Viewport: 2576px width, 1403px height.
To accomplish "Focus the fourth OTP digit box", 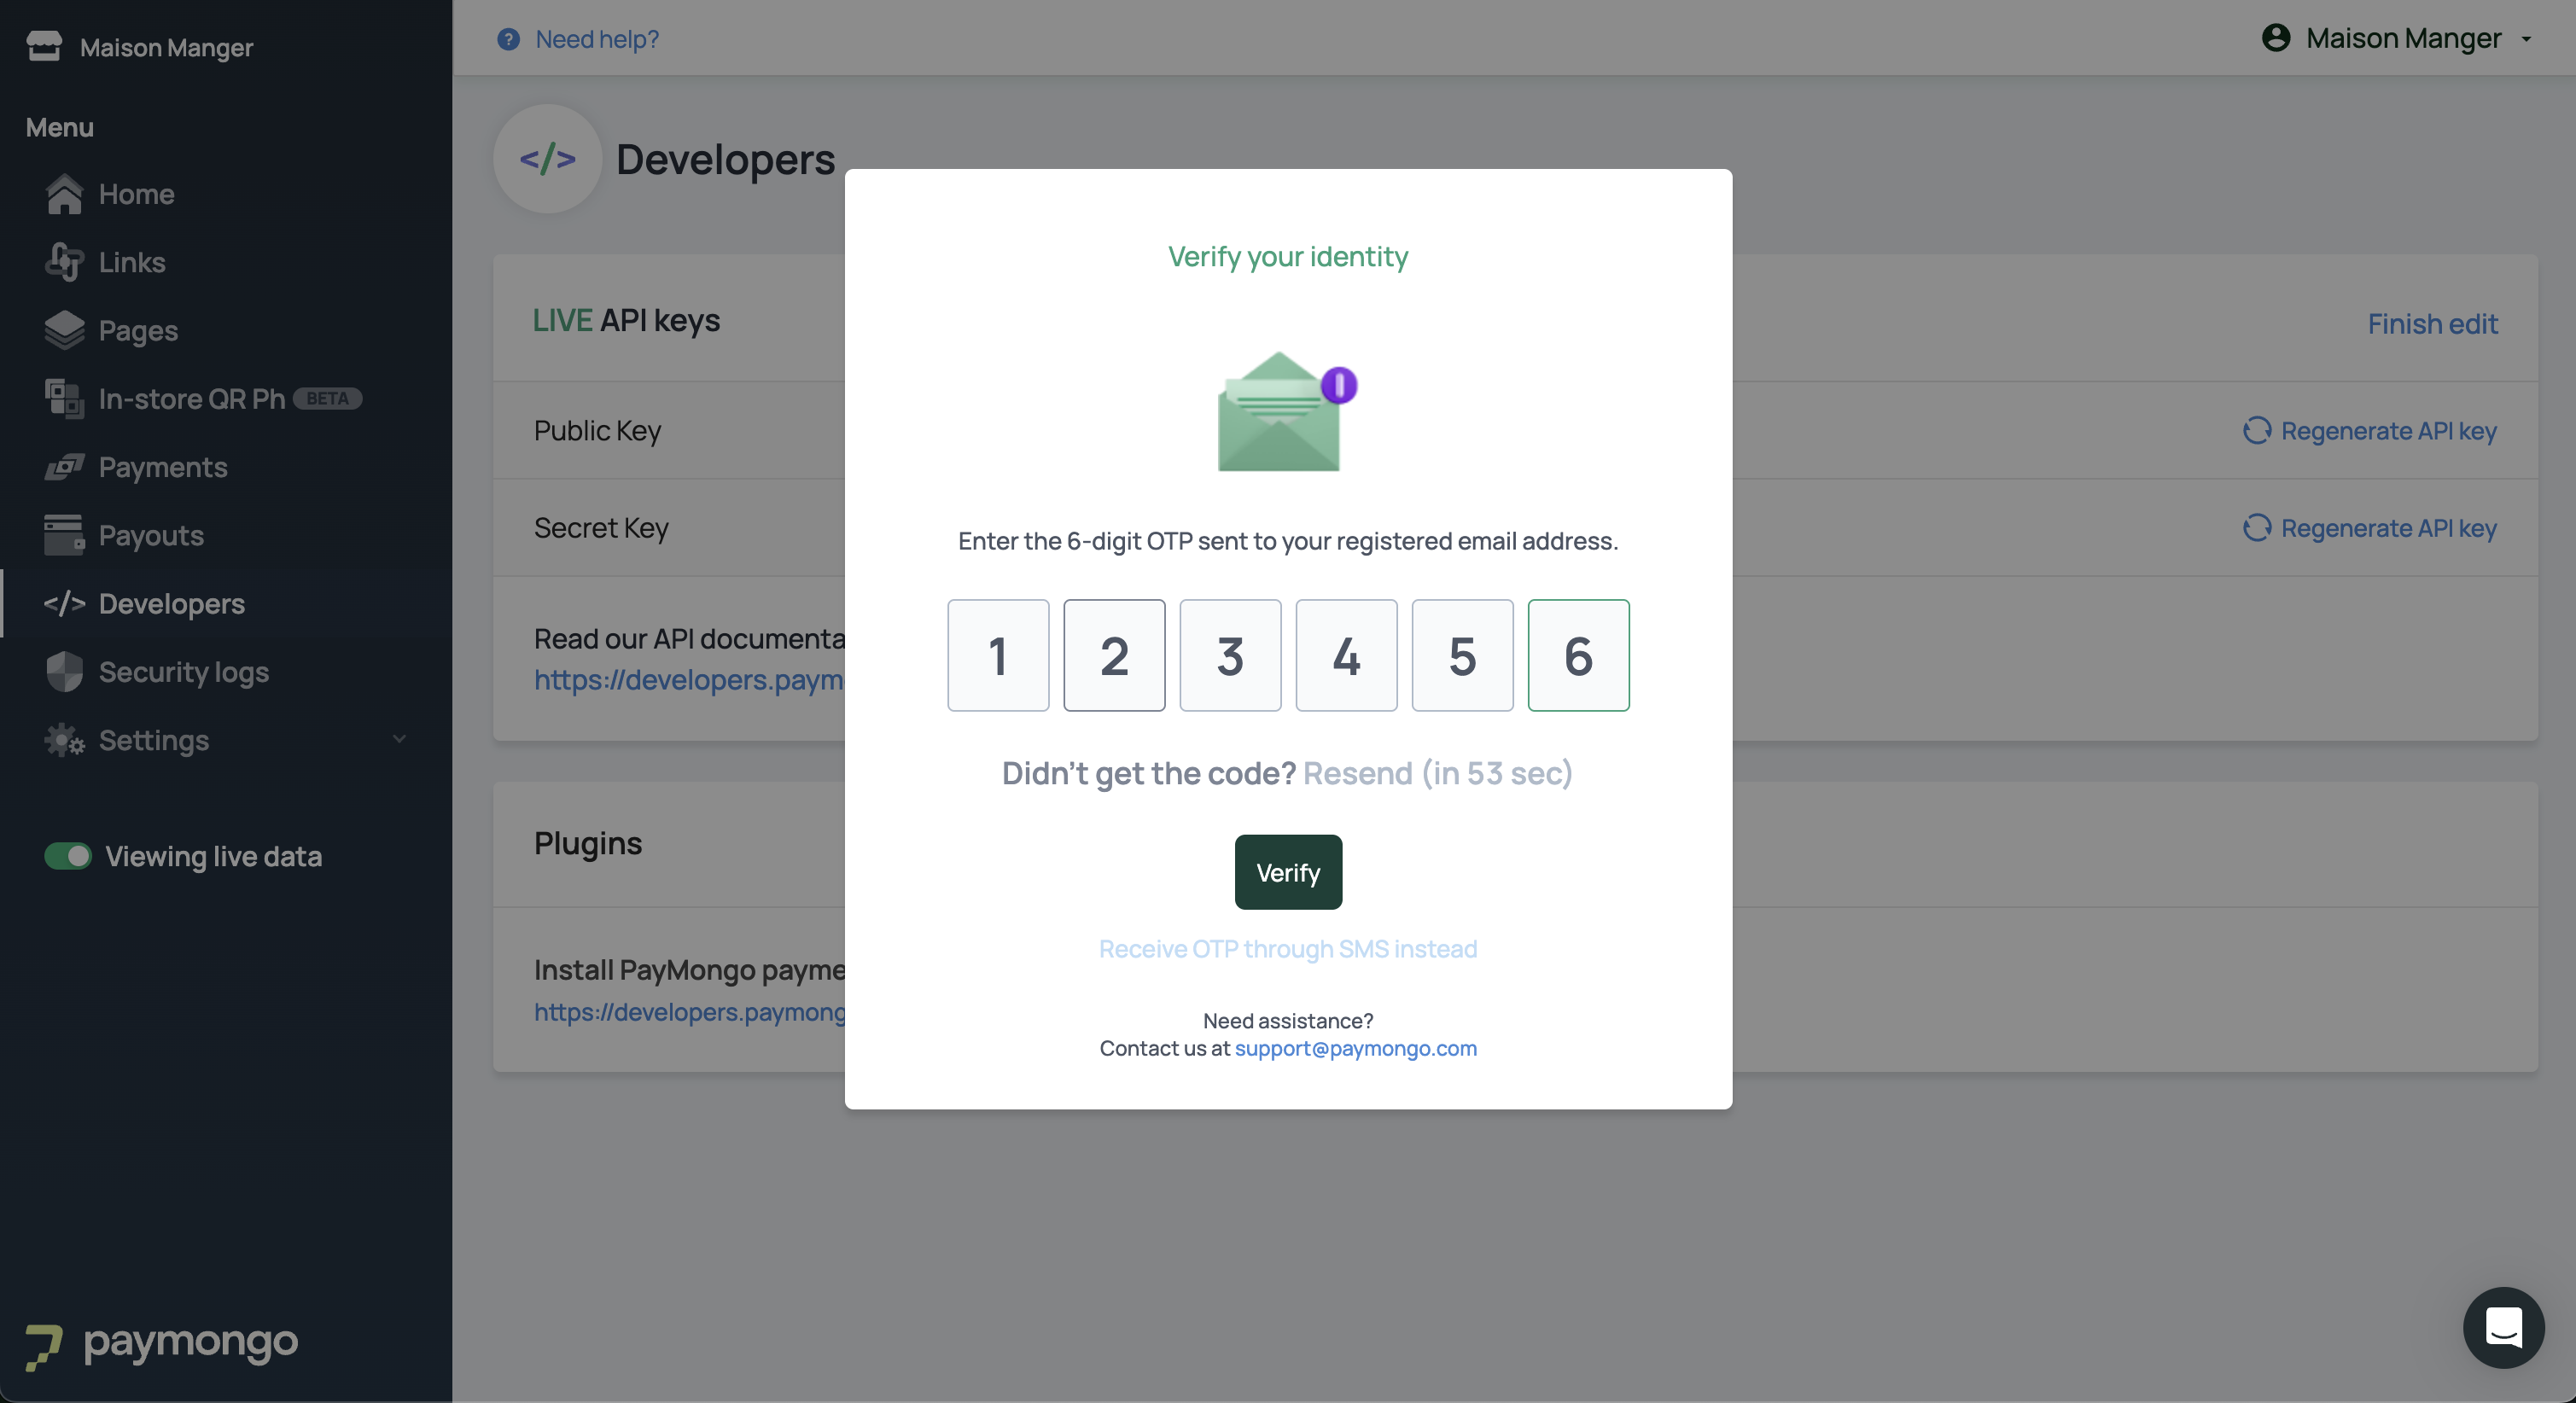I will (1346, 655).
